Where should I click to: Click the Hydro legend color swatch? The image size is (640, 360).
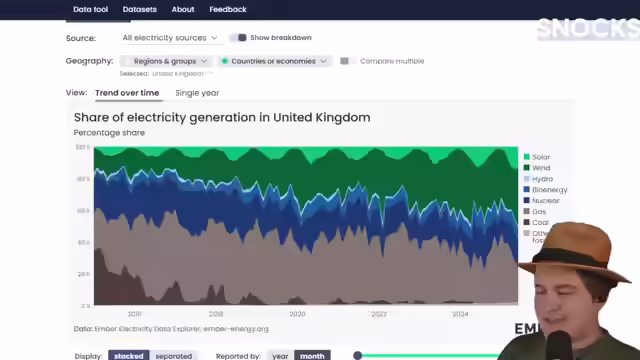click(x=527, y=179)
